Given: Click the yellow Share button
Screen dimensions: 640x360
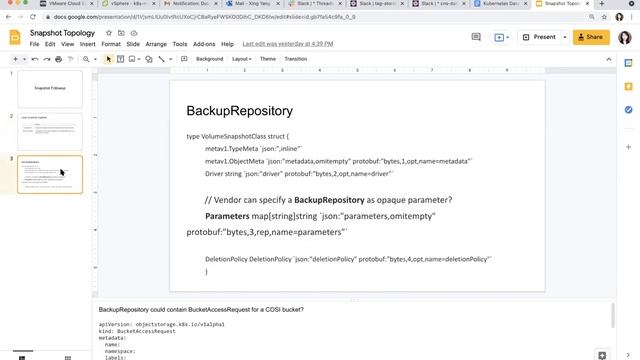Looking at the screenshot, I should click(591, 37).
